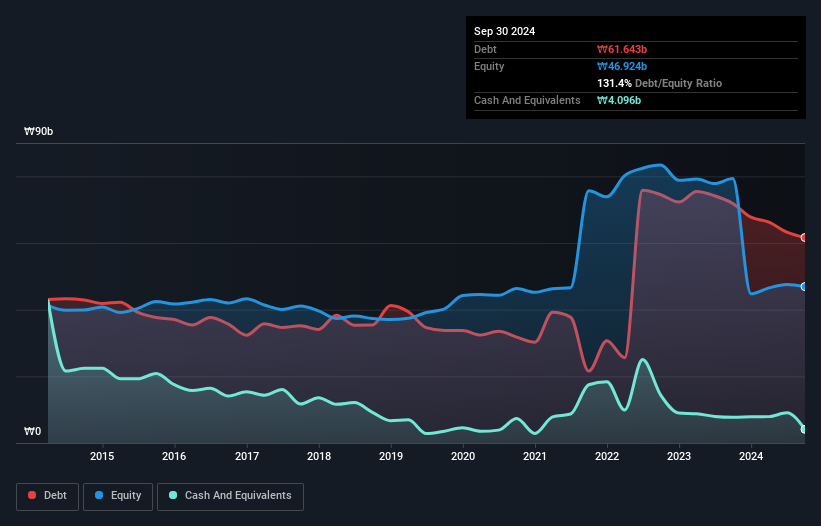Click the 2023 x-axis label
Screen dimensions: 821x526
pos(679,456)
